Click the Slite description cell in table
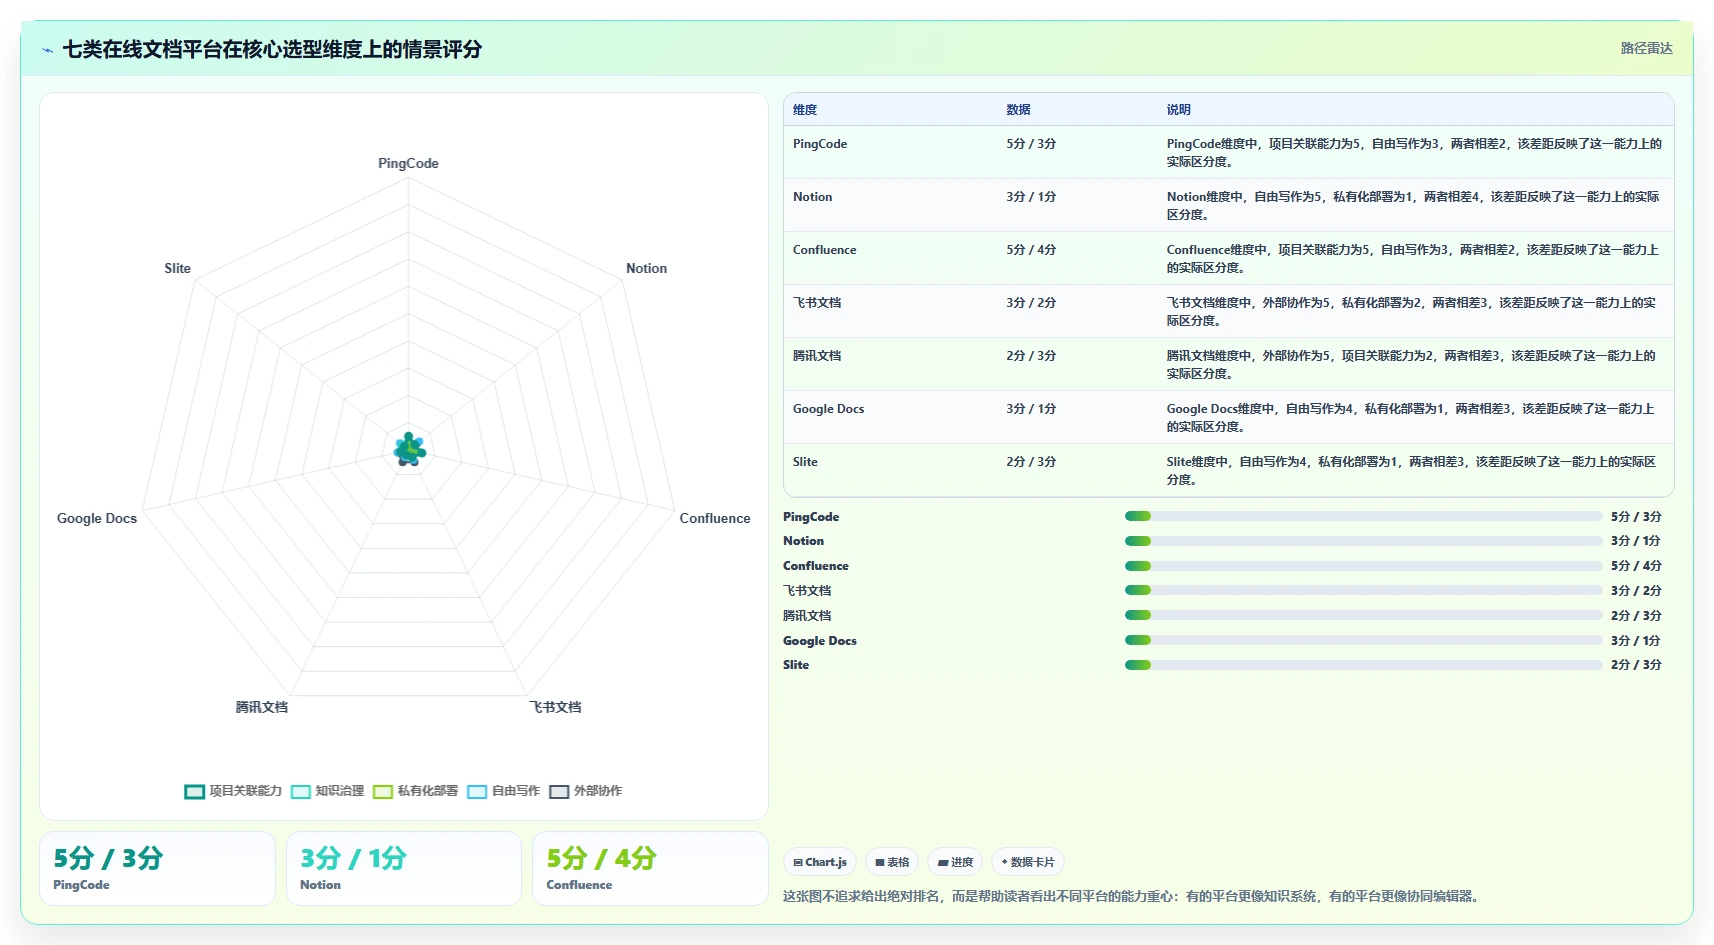 1411,471
